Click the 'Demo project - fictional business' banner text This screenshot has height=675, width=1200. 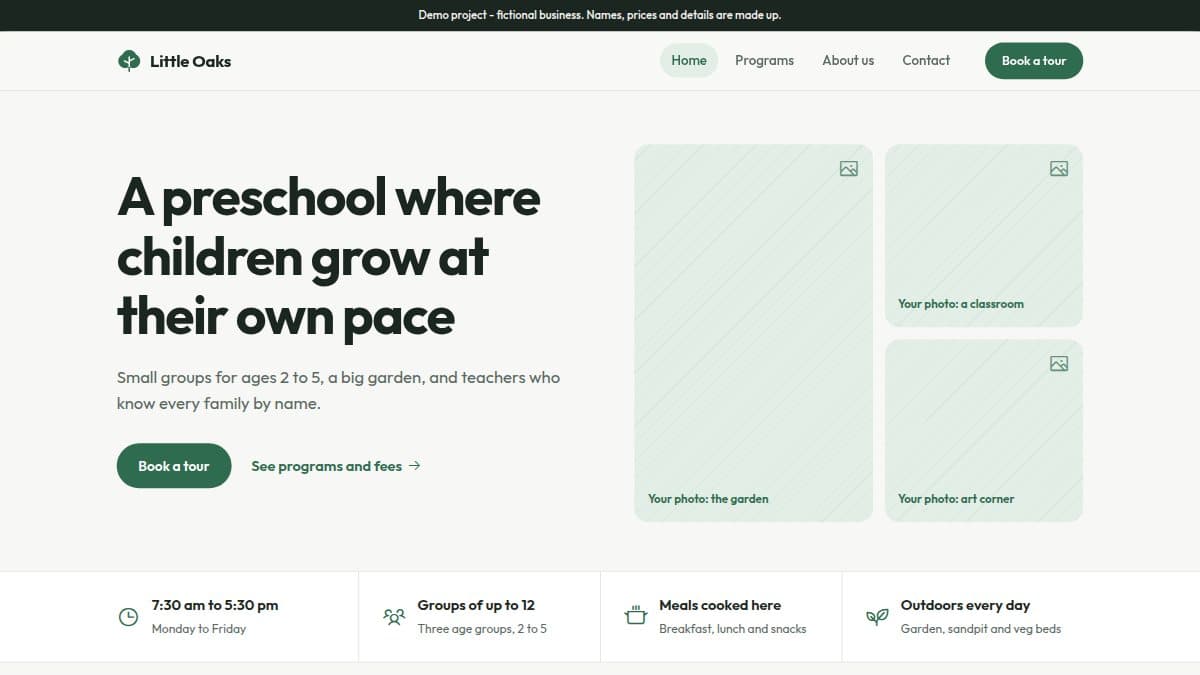[x=600, y=15]
